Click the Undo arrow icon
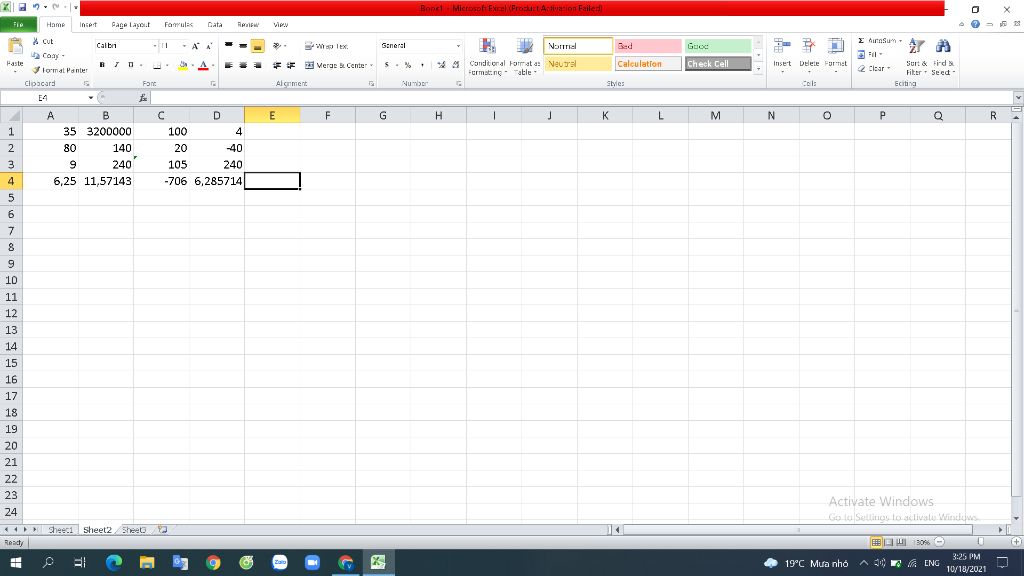 pyautogui.click(x=36, y=7)
